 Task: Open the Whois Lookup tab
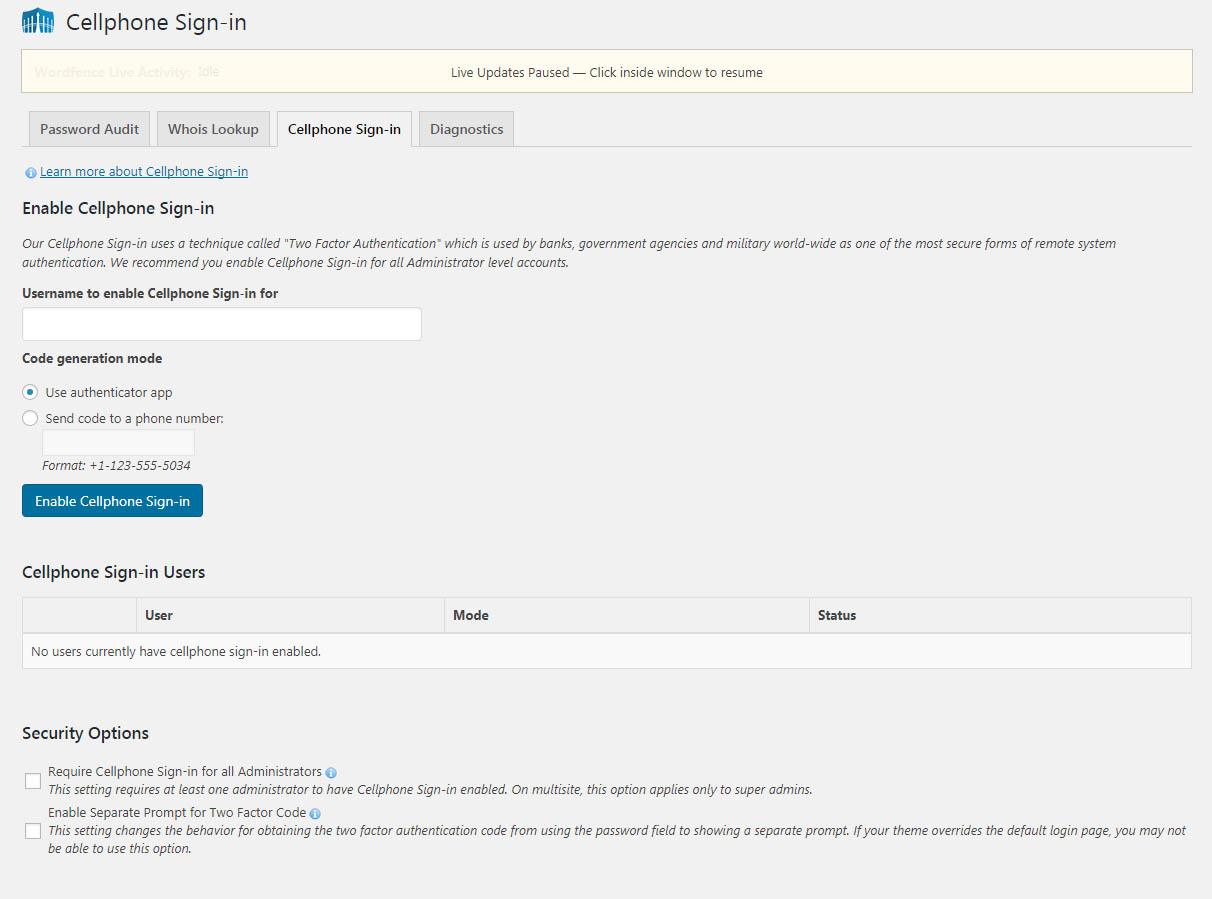tap(213, 129)
